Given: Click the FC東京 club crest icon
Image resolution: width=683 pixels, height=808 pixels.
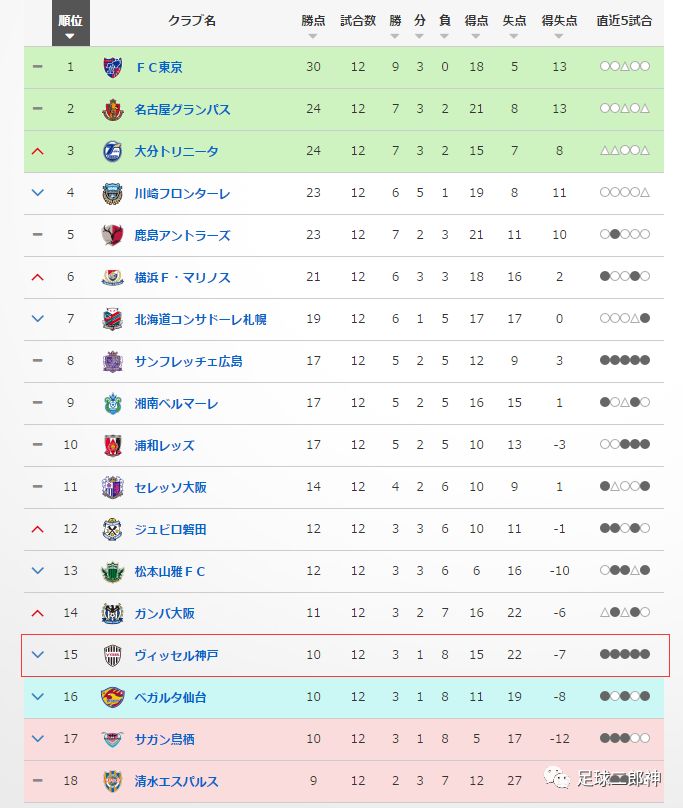Looking at the screenshot, I should pos(112,68).
